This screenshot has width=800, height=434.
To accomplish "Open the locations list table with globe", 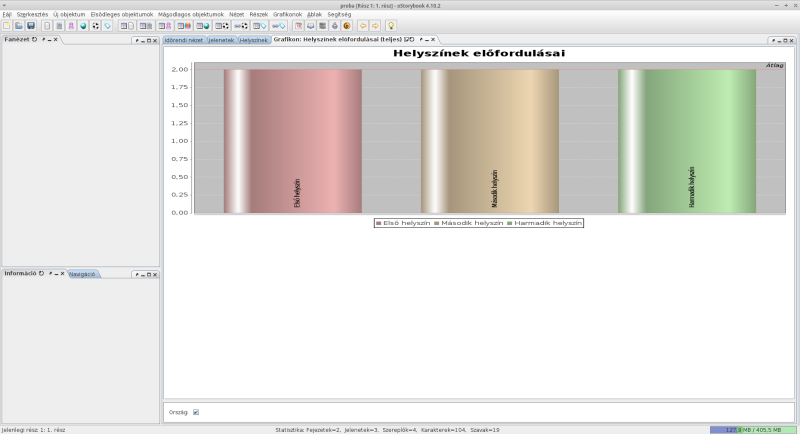I will click(x=203, y=25).
